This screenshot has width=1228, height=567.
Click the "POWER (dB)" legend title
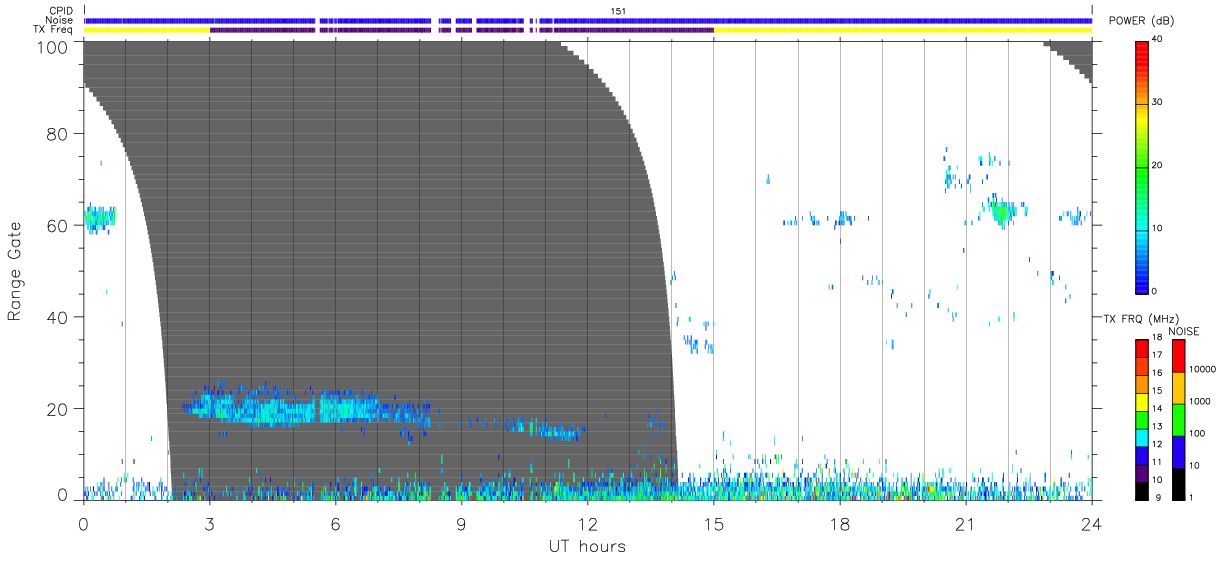[x=1141, y=21]
